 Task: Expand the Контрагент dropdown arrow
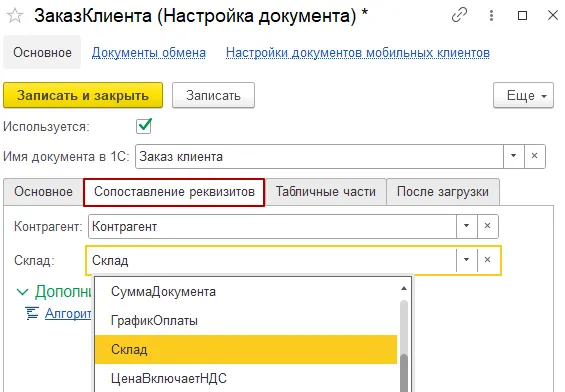click(x=466, y=226)
